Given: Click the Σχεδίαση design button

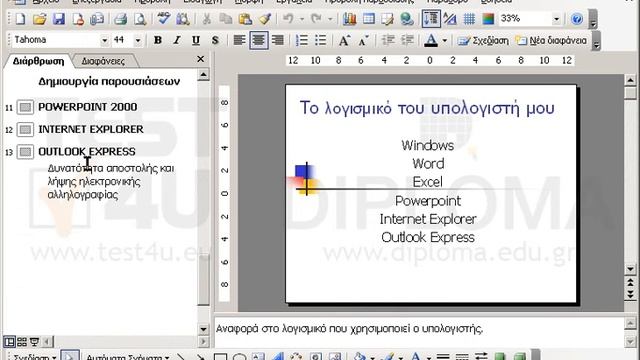Looking at the screenshot, I should pos(483,40).
